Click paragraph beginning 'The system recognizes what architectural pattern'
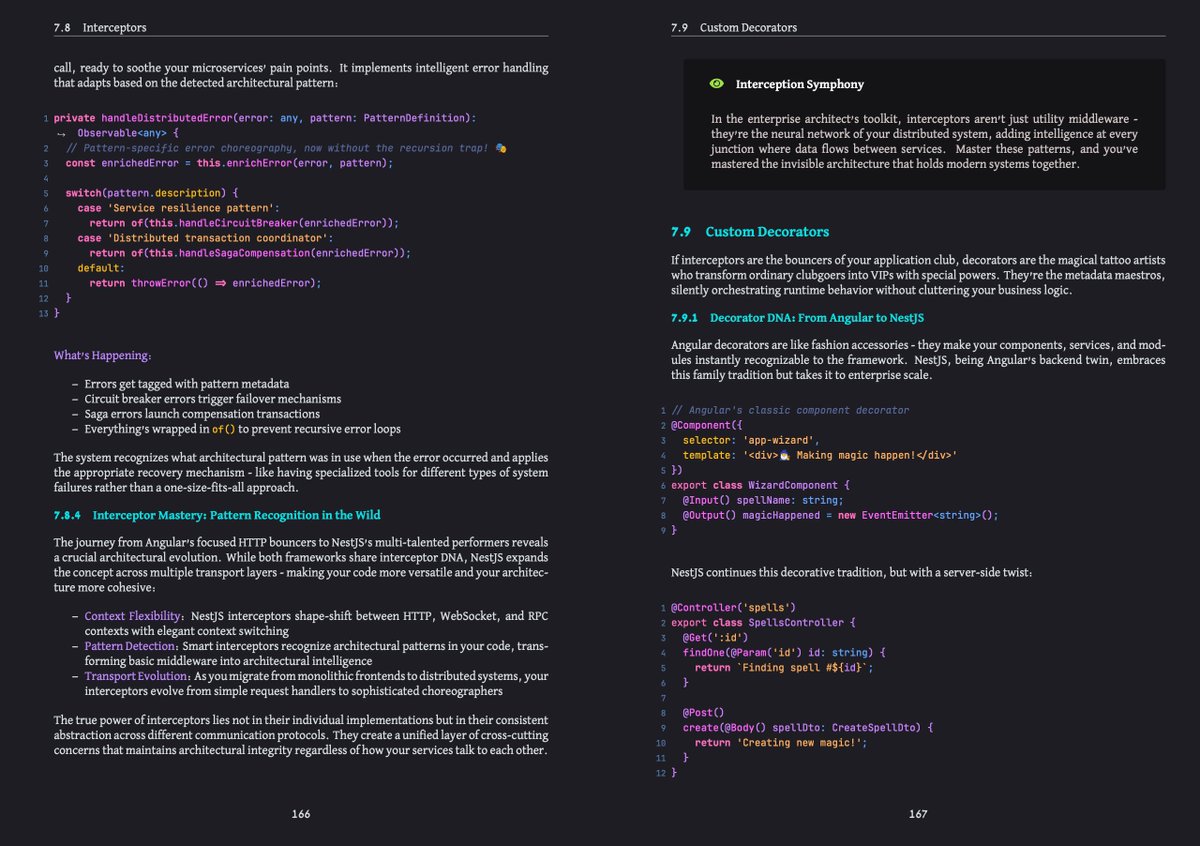Screen dimensions: 1200x846 pyautogui.click(x=301, y=472)
